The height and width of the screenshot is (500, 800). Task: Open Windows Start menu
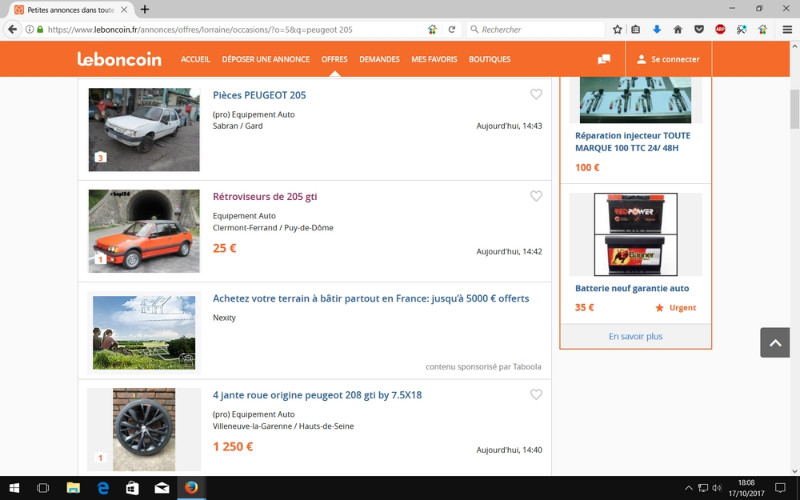point(14,488)
